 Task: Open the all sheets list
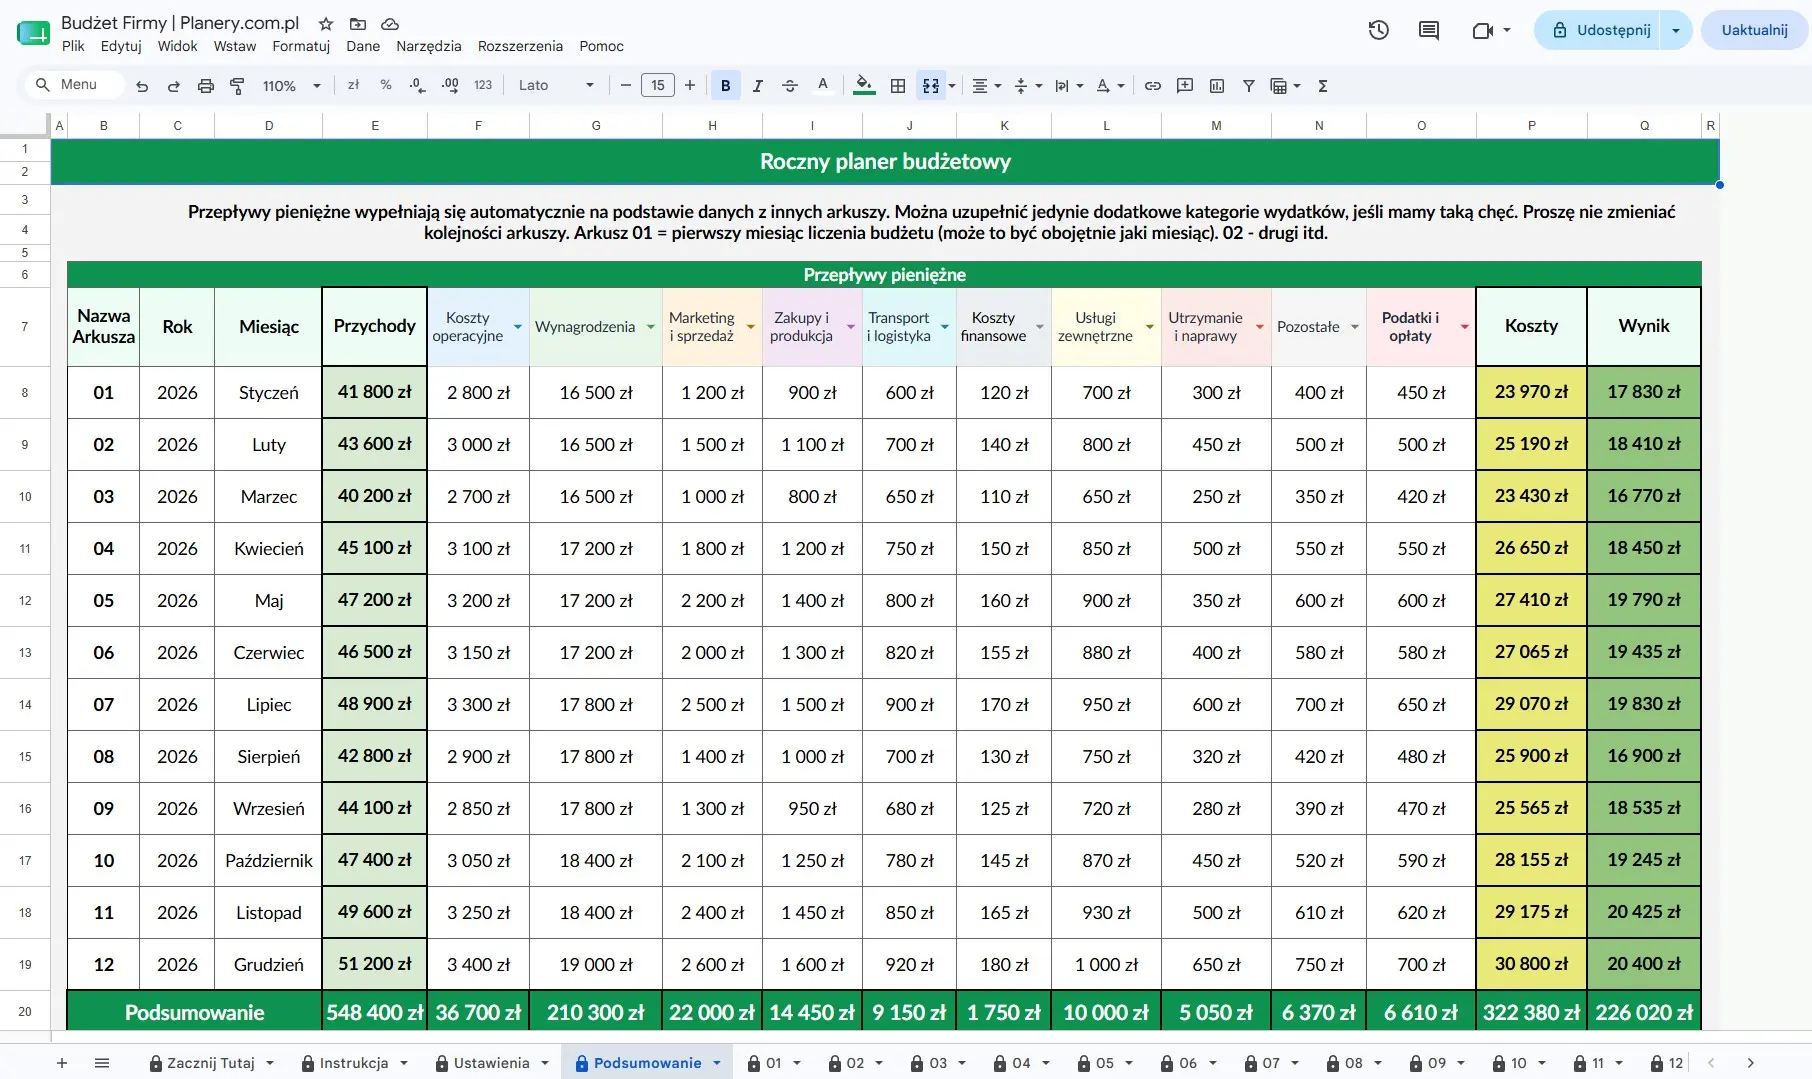click(x=102, y=1063)
